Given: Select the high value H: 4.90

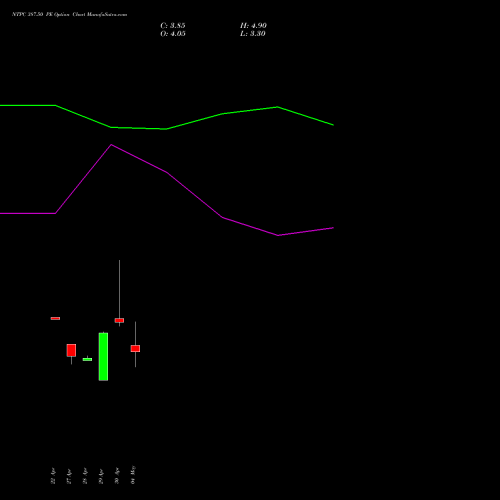Looking at the screenshot, I should (253, 26).
